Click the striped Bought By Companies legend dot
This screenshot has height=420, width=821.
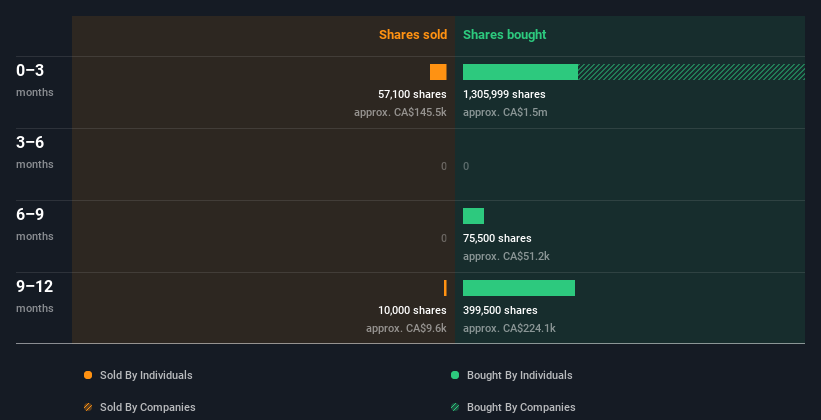[x=455, y=407]
